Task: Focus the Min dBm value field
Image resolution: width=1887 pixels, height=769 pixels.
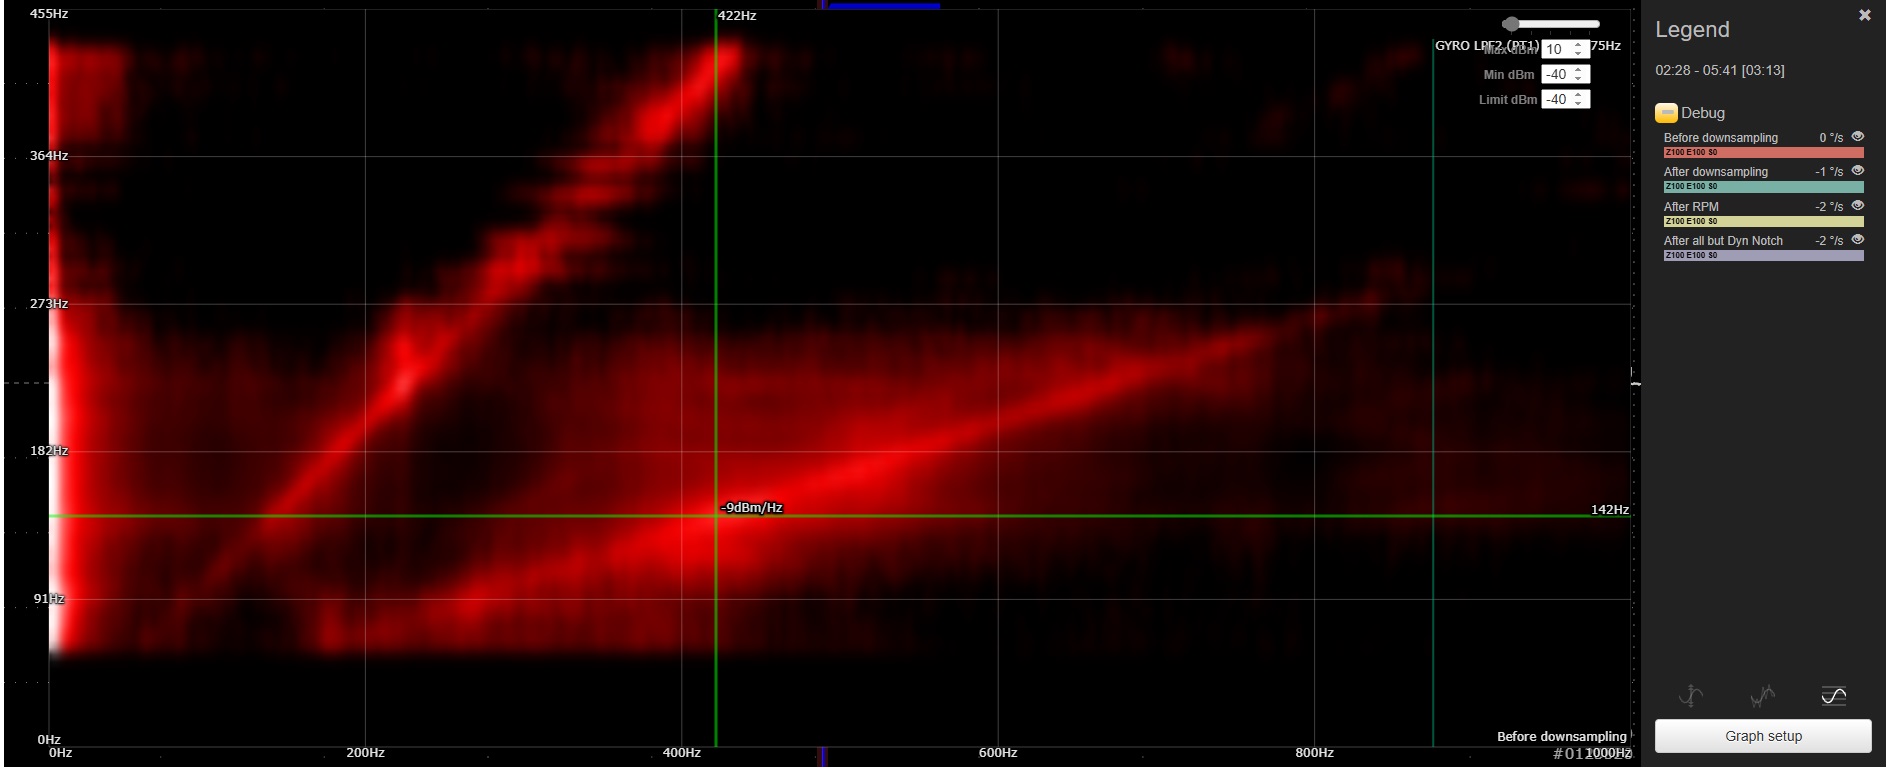Action: pyautogui.click(x=1556, y=74)
